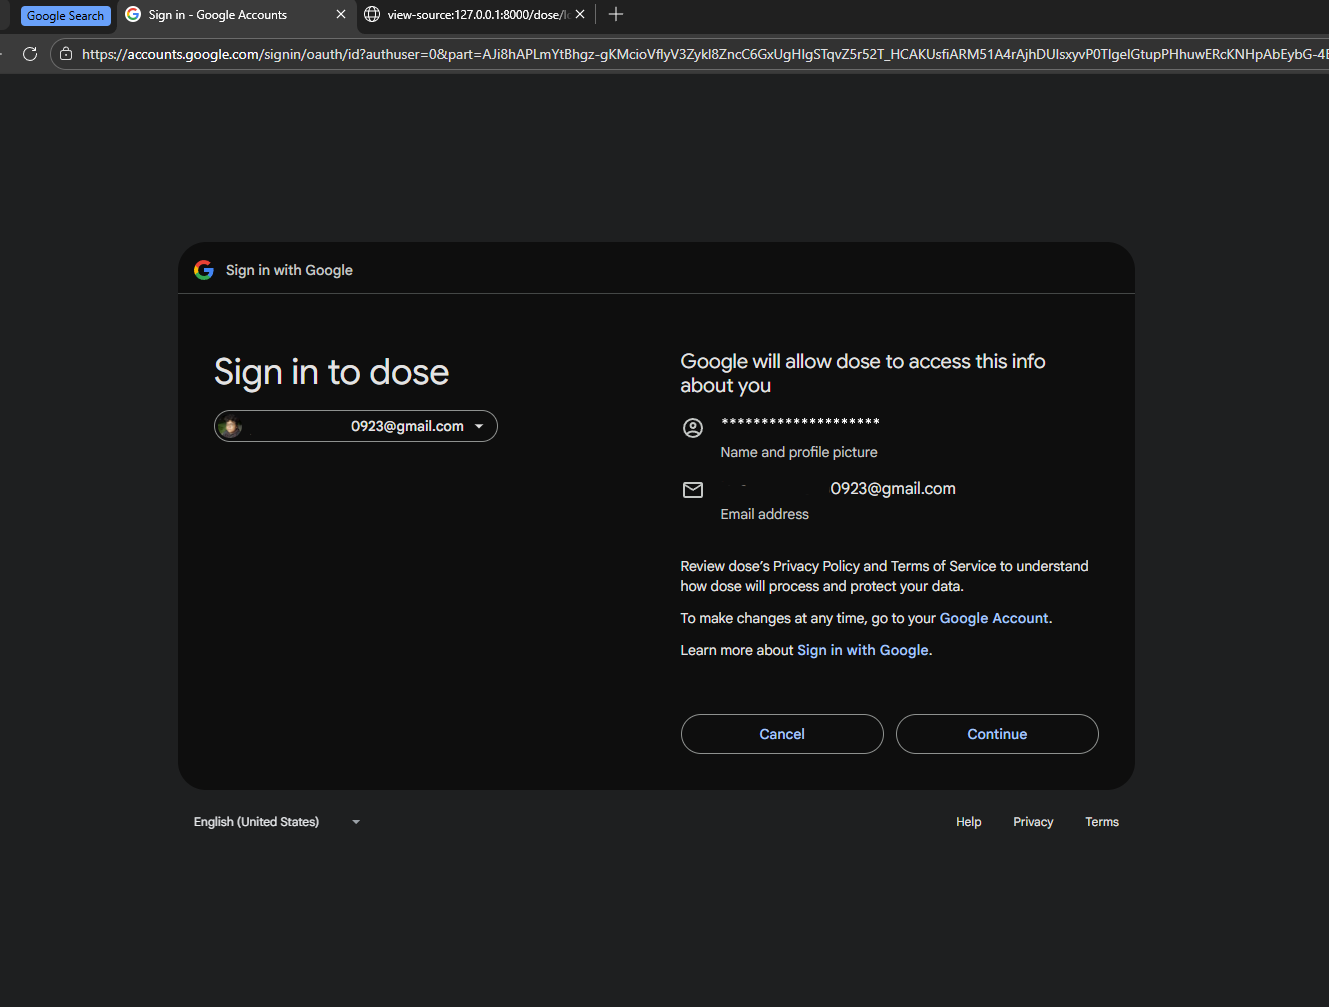Click the new tab plus icon
Screen dimensions: 1329x1007
coord(615,14)
